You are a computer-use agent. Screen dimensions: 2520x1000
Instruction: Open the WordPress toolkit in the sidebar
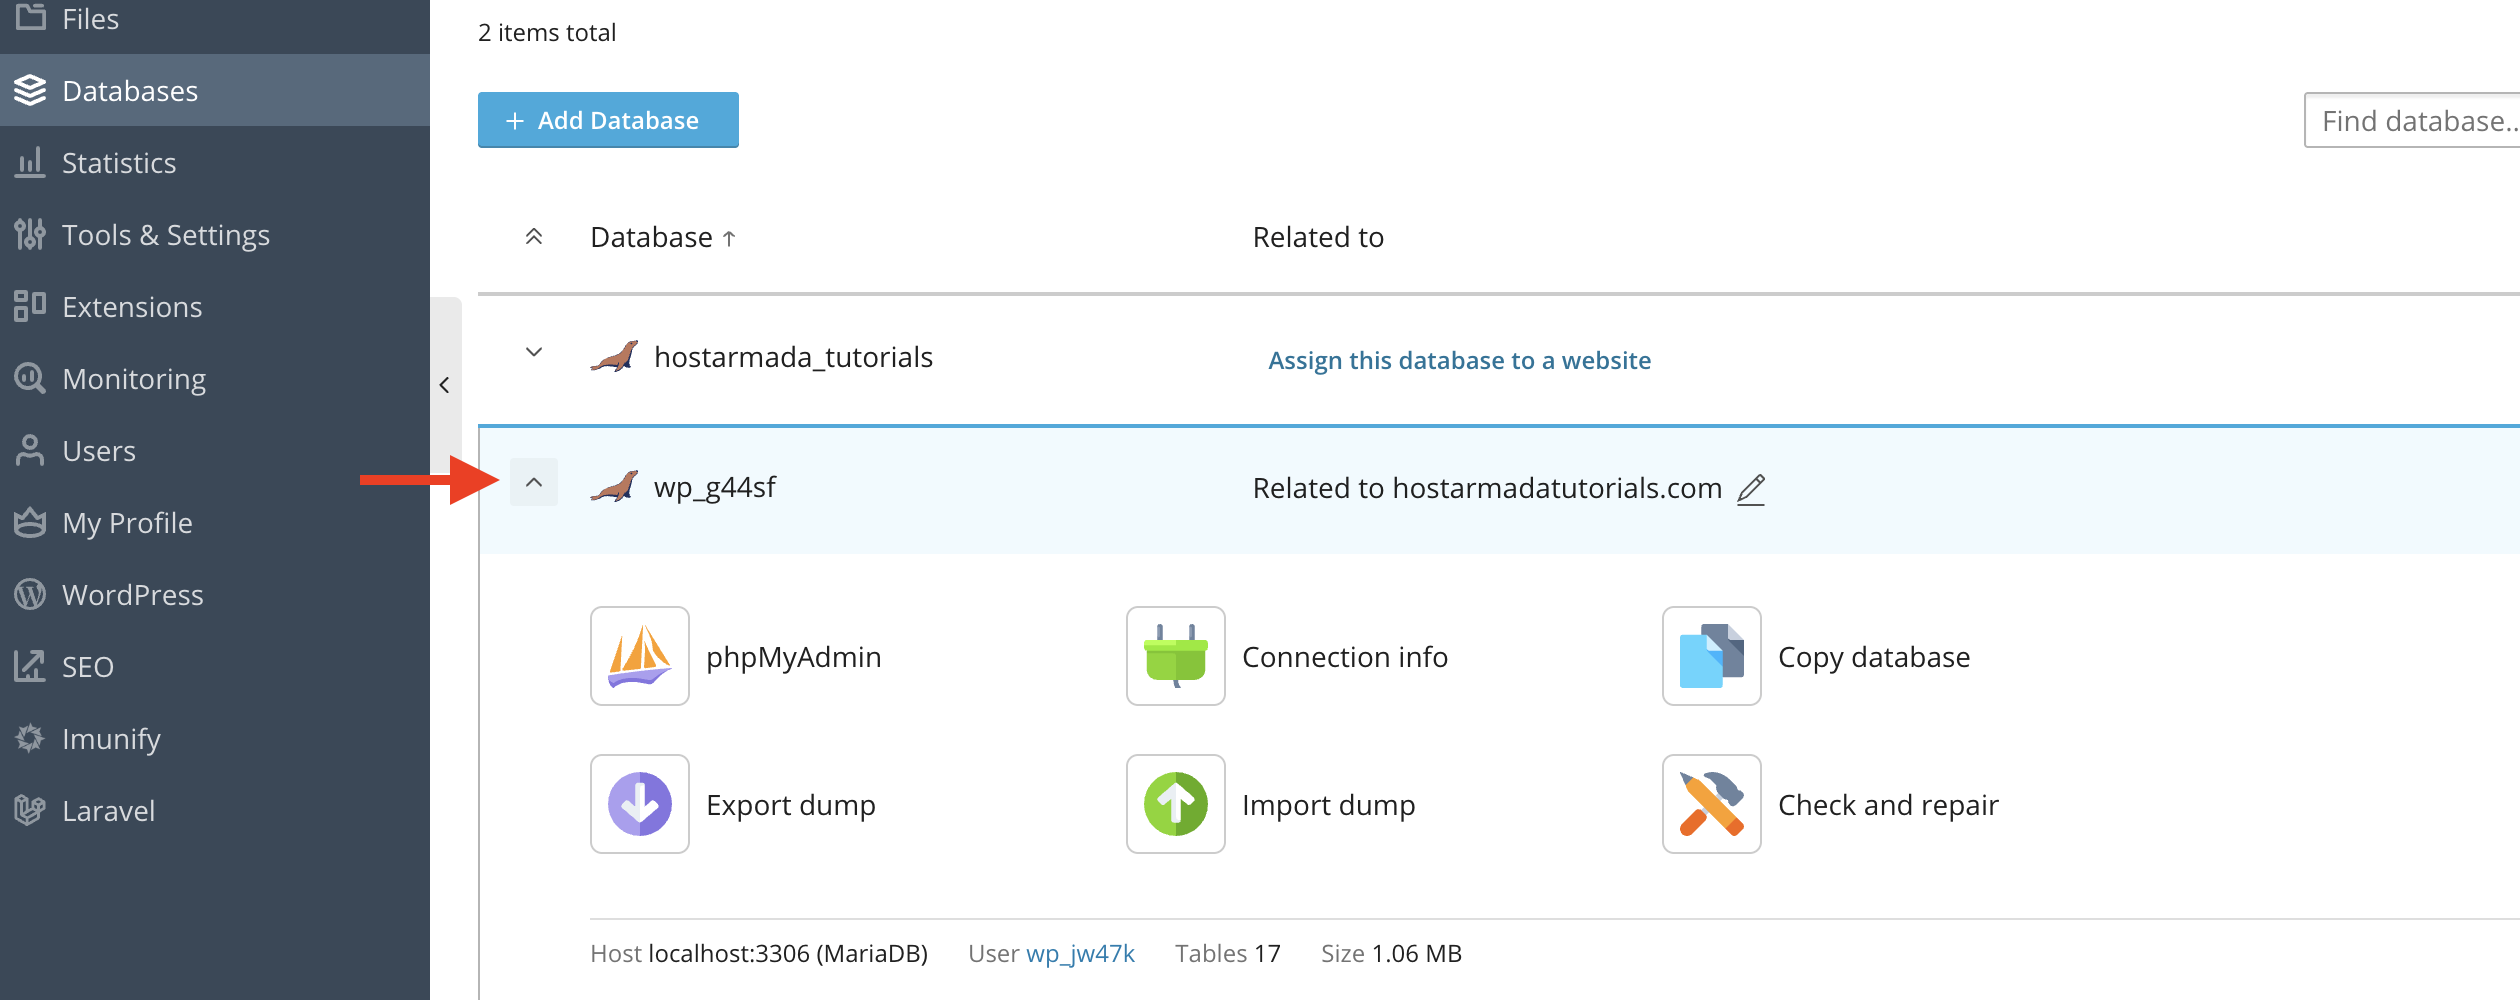131,594
